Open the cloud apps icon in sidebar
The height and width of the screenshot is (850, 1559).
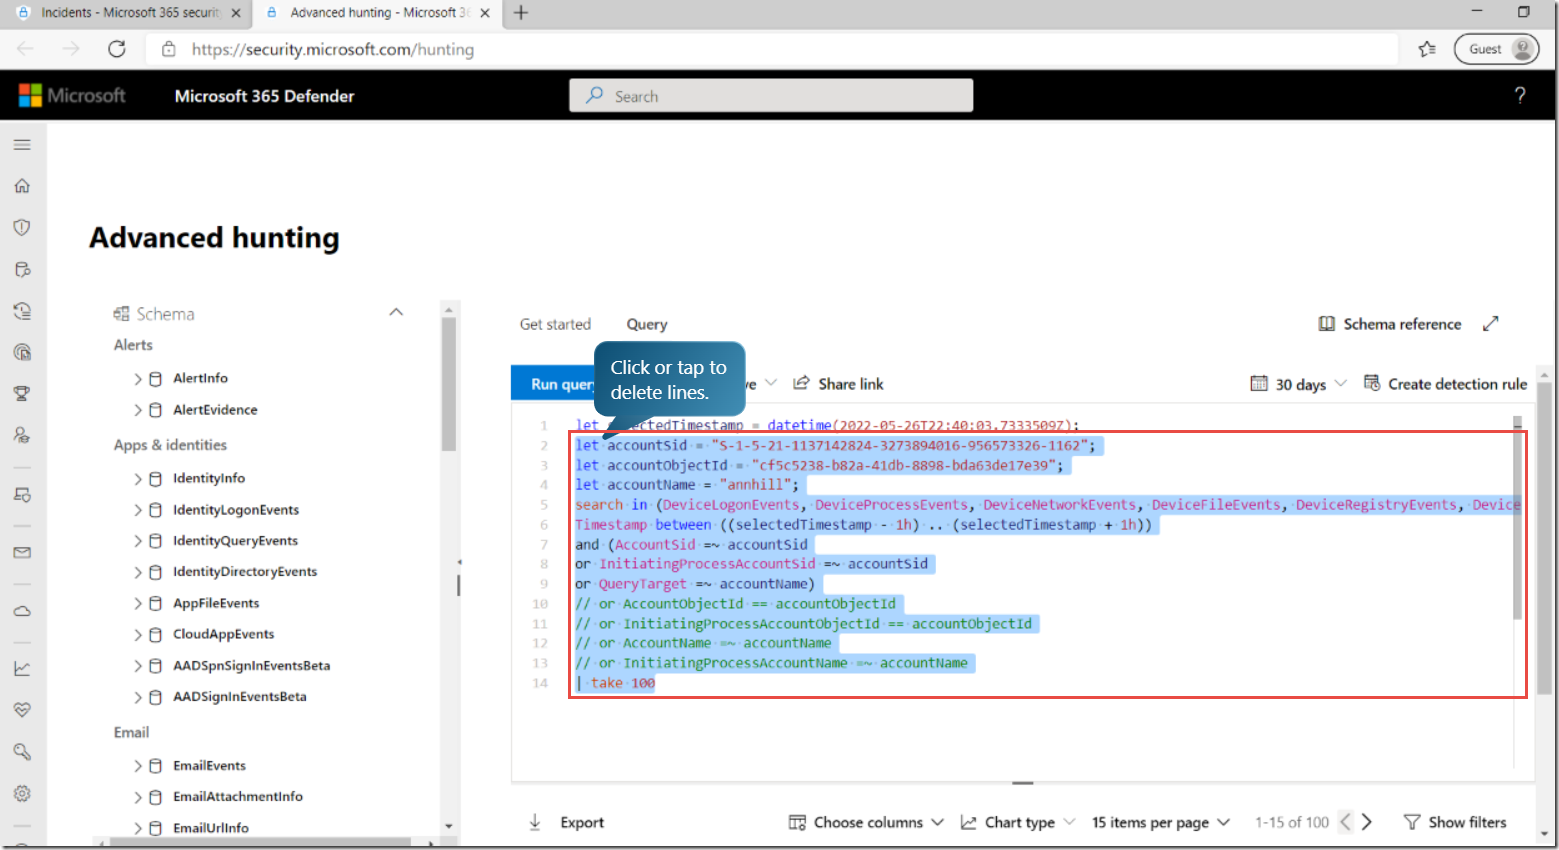pos(22,611)
